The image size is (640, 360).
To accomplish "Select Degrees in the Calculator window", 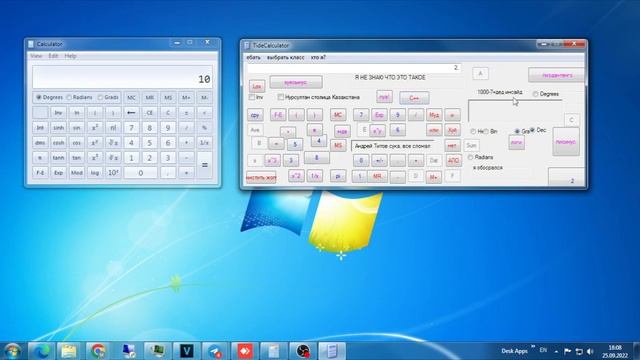I will point(49,98).
